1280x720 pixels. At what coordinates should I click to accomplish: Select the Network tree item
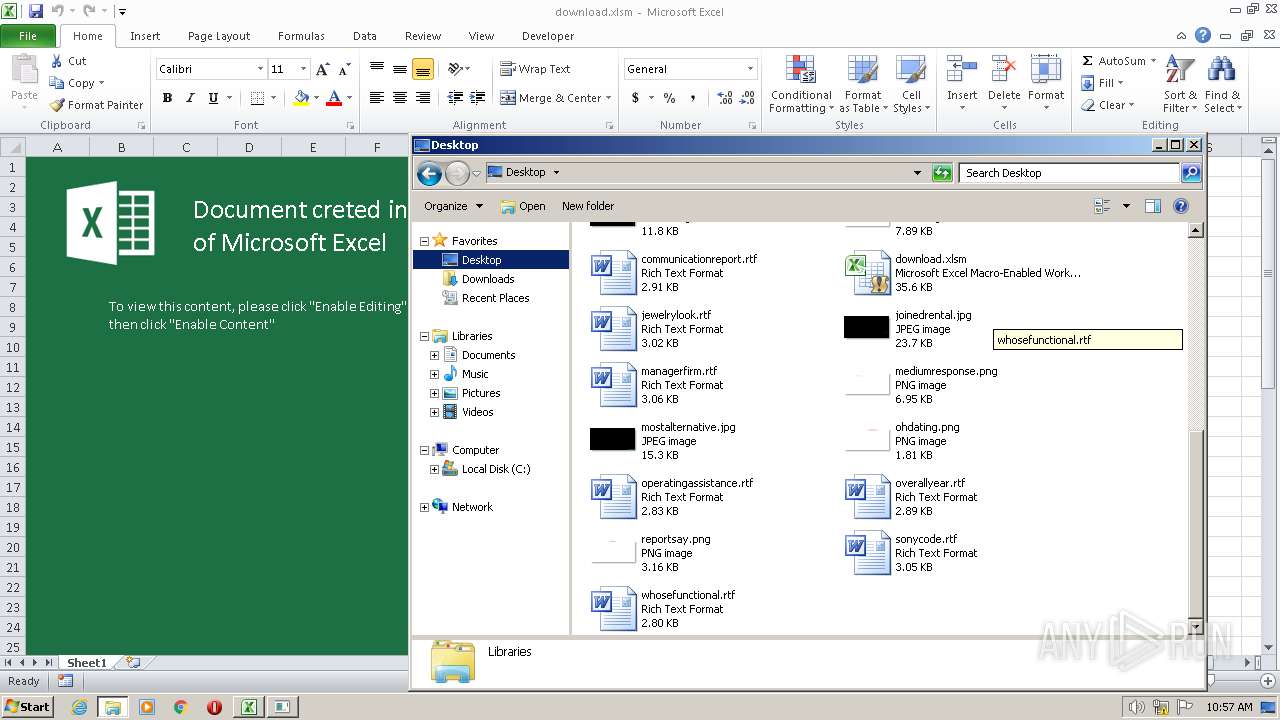[x=472, y=507]
